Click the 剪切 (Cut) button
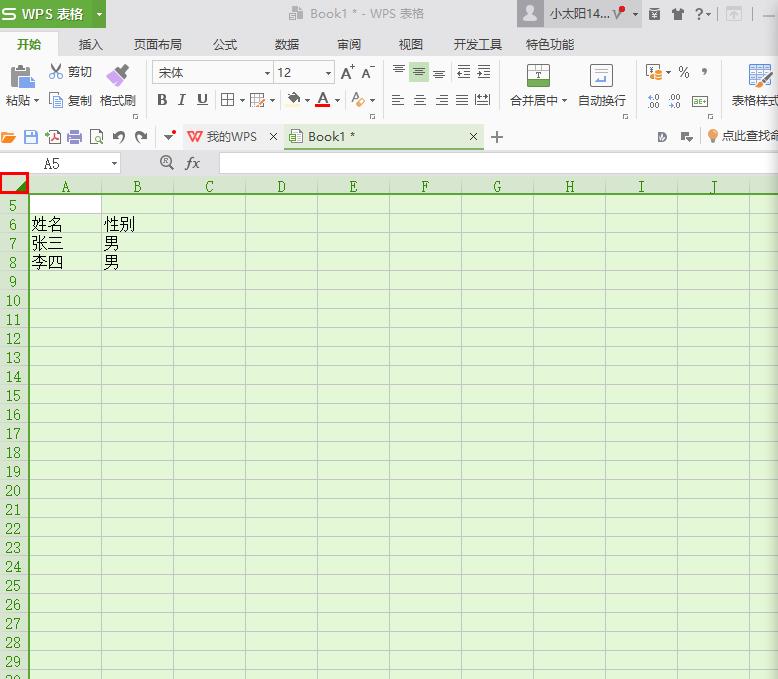The image size is (778, 679). (x=70, y=72)
